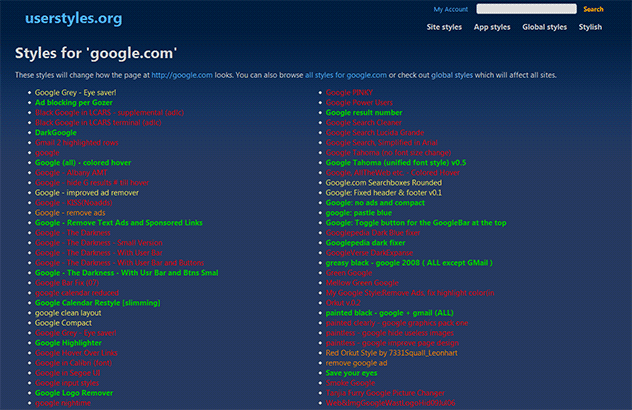Image resolution: width=632 pixels, height=410 pixels.
Task: Open Googlepedia dark fixer style
Action: click(x=366, y=243)
